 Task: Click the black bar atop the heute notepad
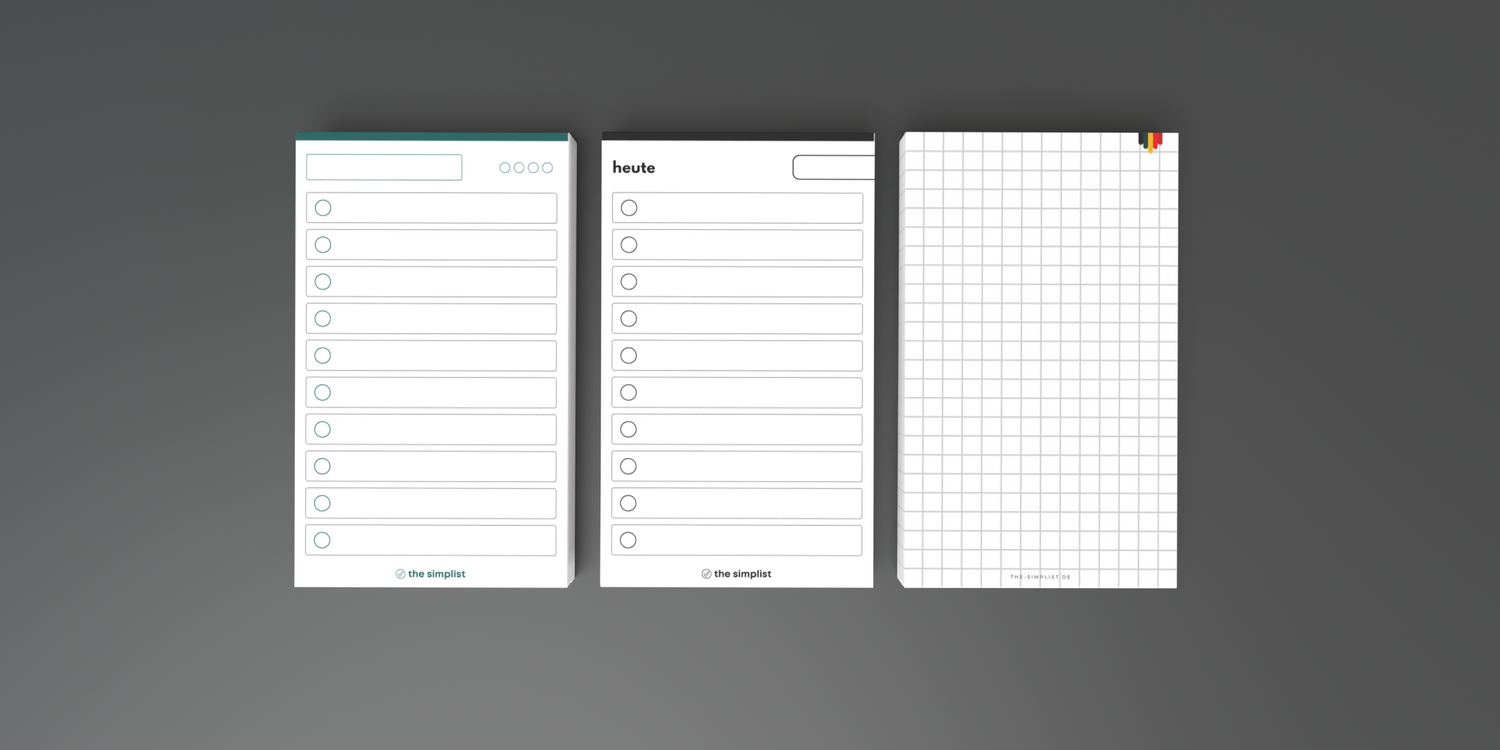pos(738,137)
